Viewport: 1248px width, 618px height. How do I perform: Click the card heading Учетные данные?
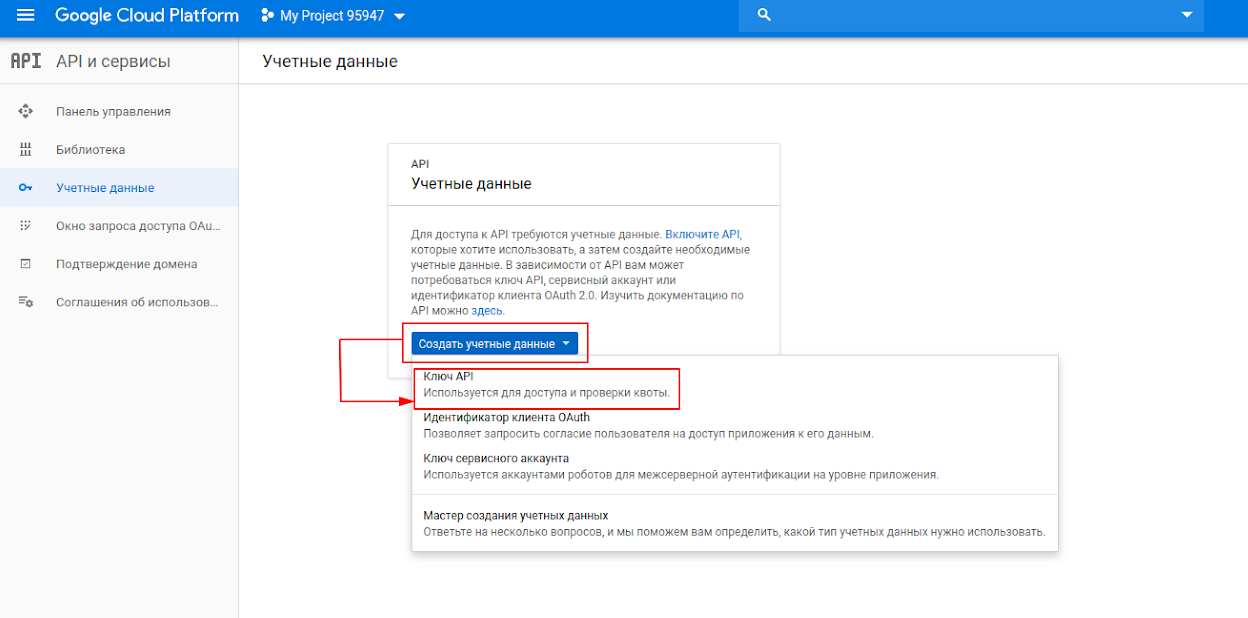point(471,184)
